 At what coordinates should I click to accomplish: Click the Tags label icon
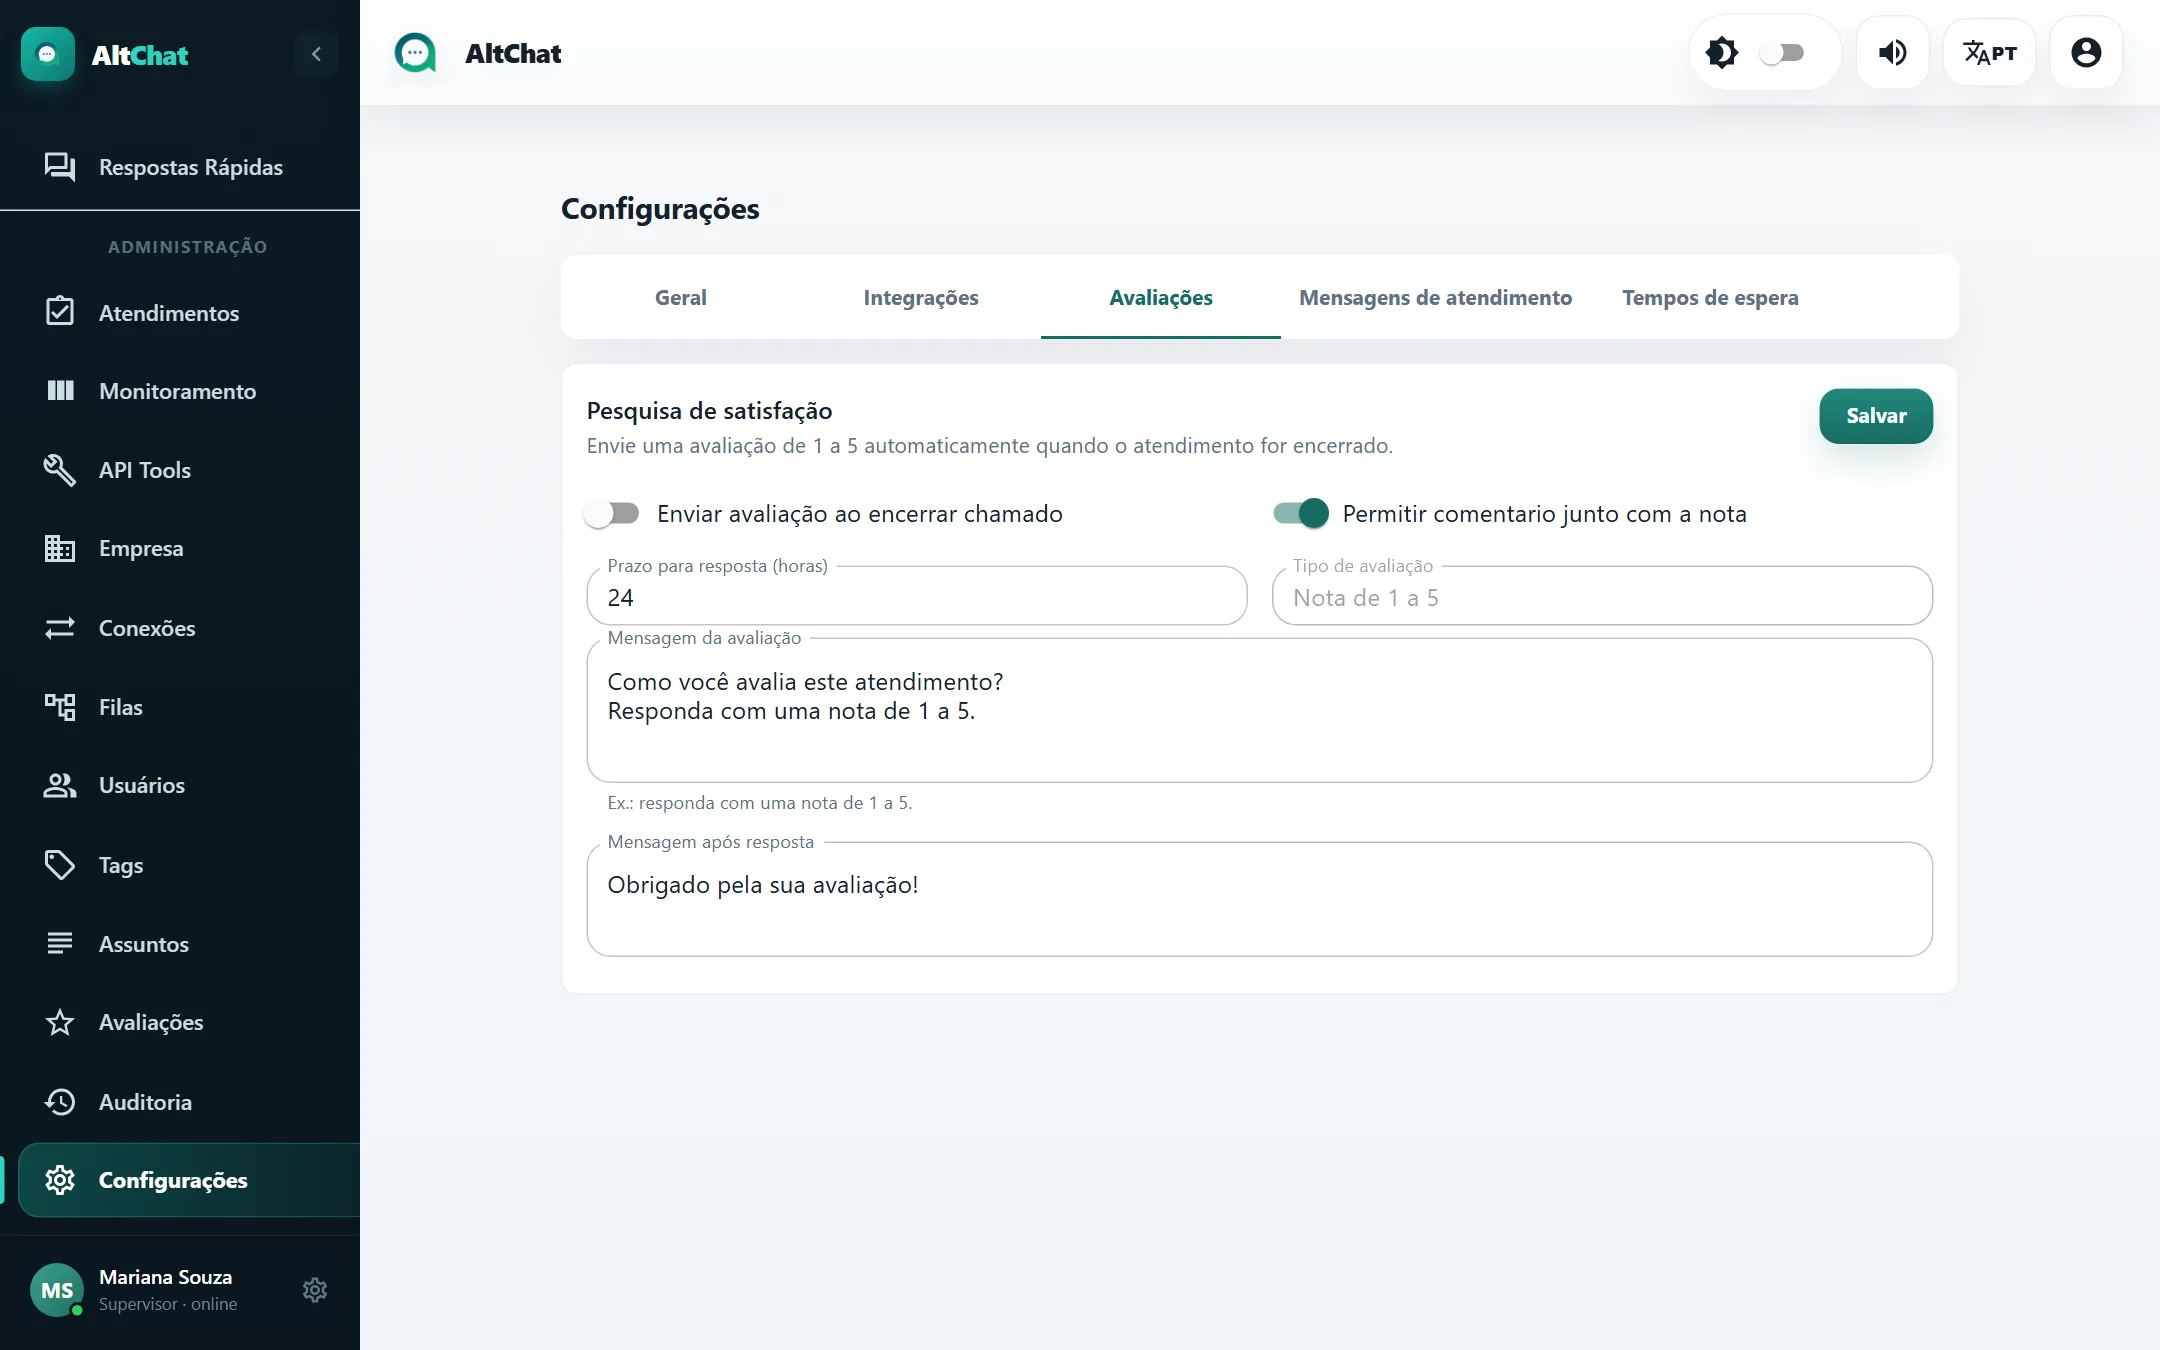click(60, 865)
